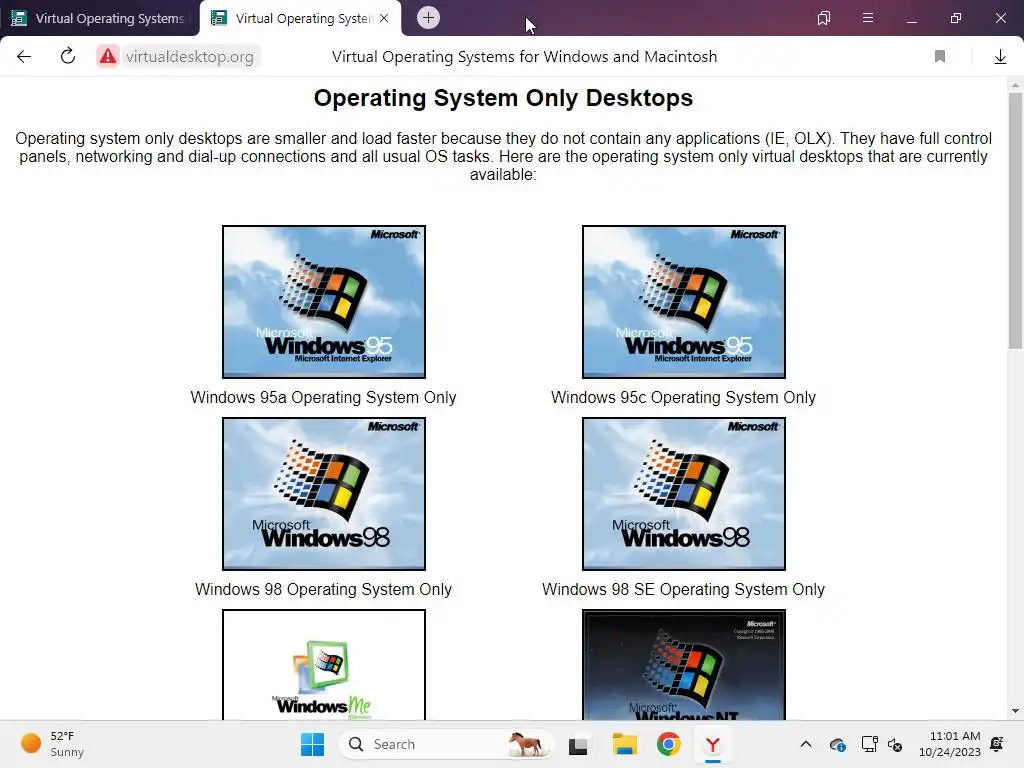Open the Windows 98 SE desktop thumbnail
Viewport: 1024px width, 768px height.
(x=684, y=494)
